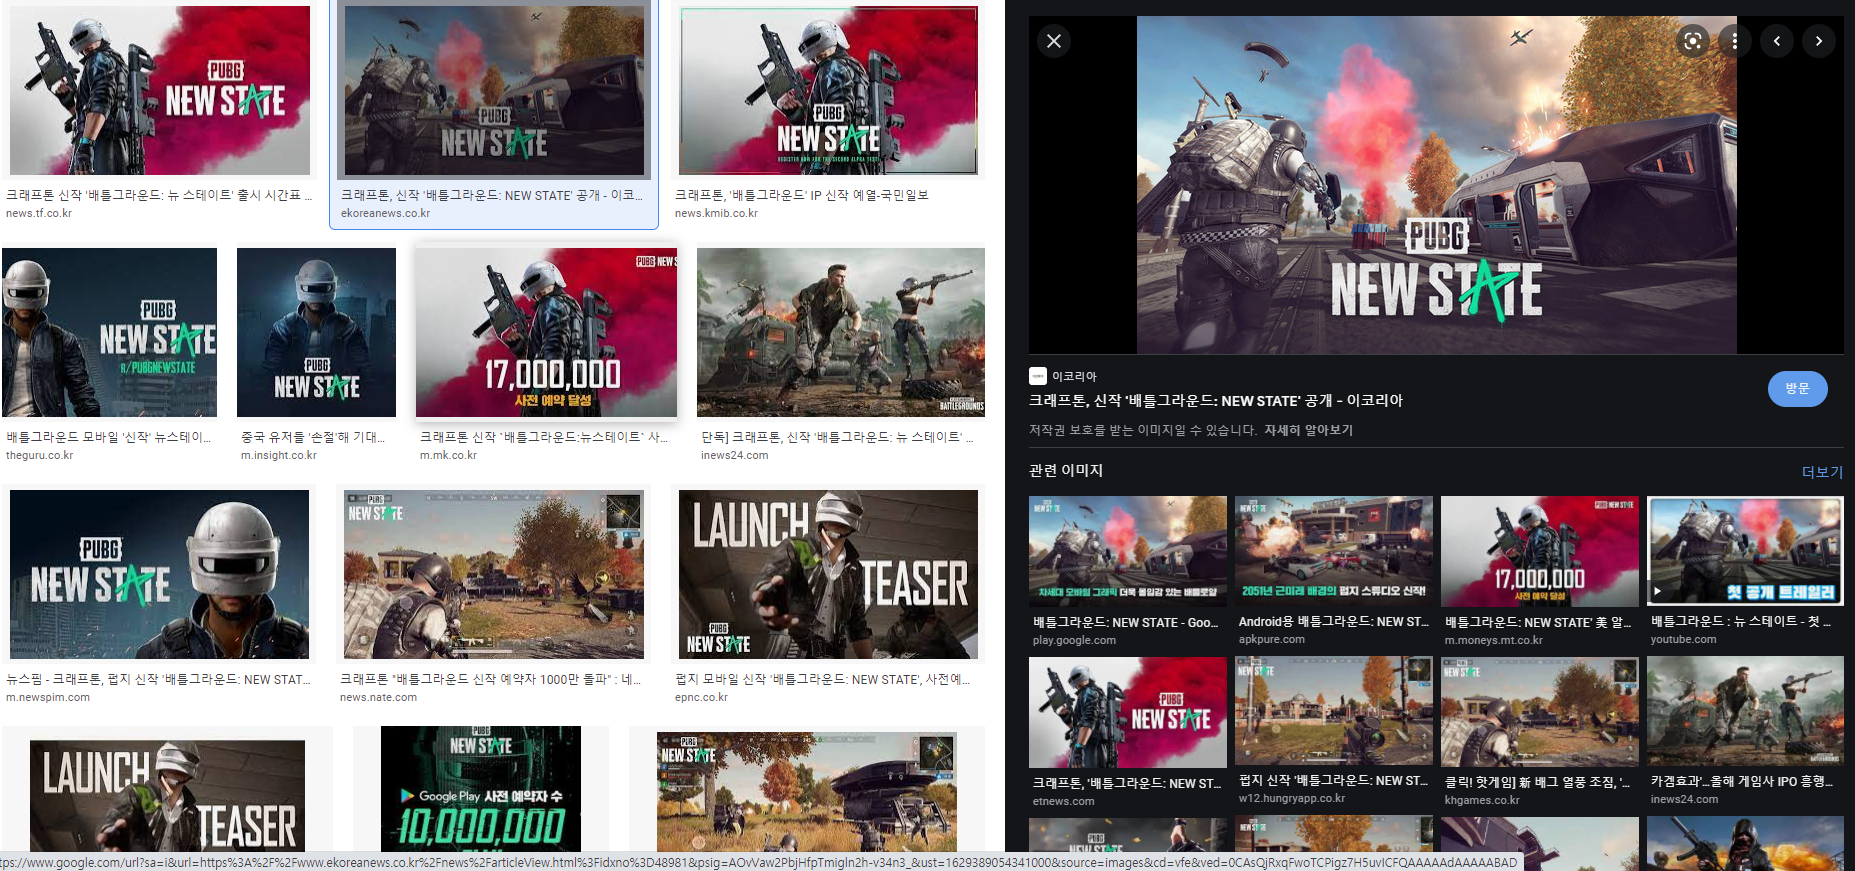Click the apkpure.com related source text
1855x871 pixels.
click(1271, 639)
